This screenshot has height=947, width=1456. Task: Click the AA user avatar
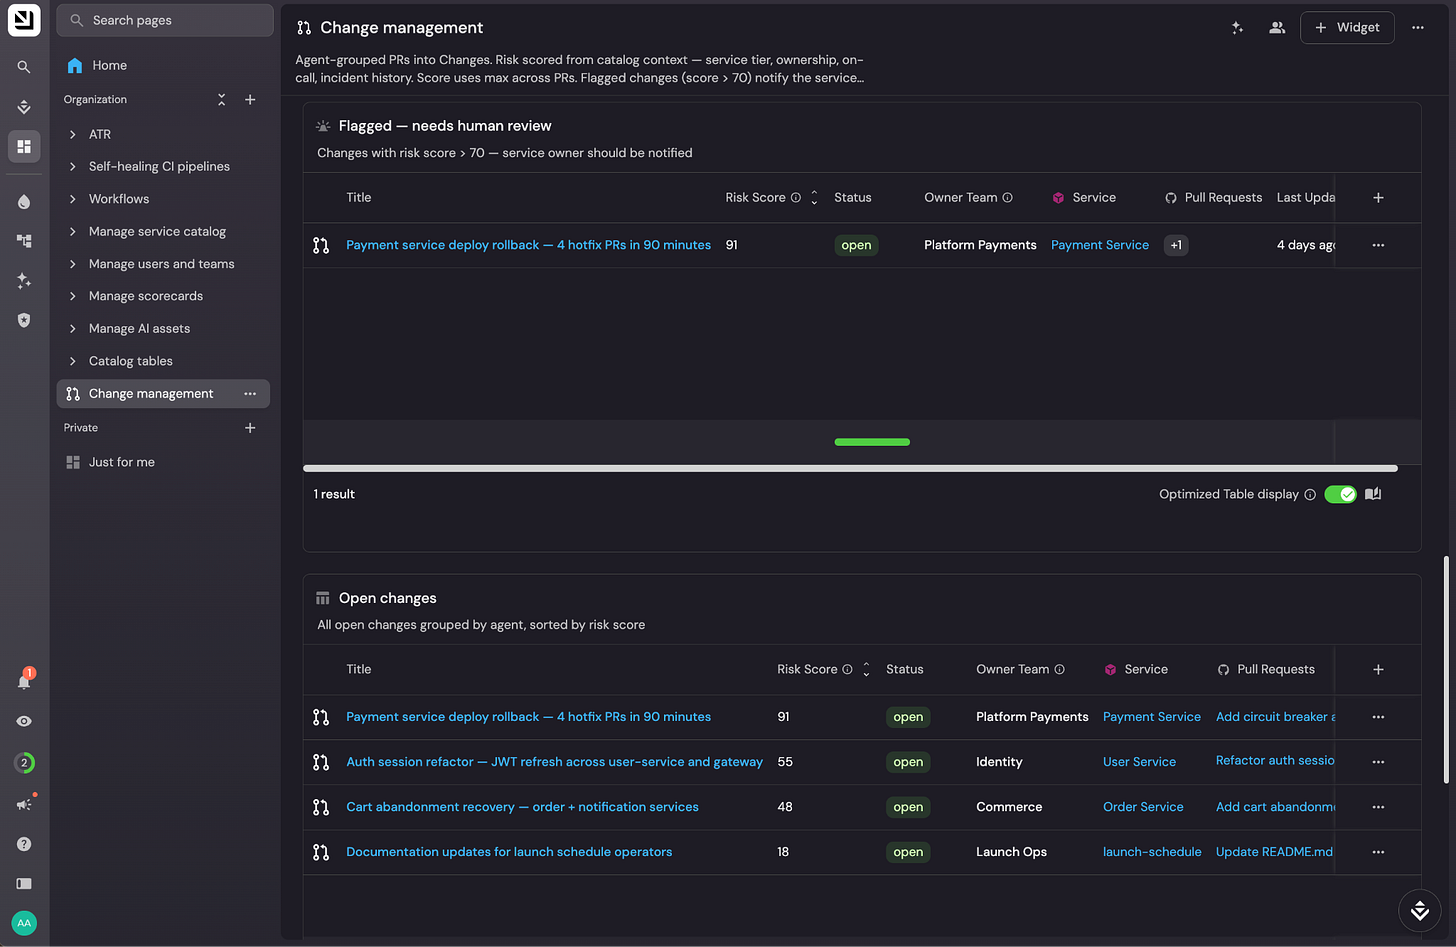(24, 923)
